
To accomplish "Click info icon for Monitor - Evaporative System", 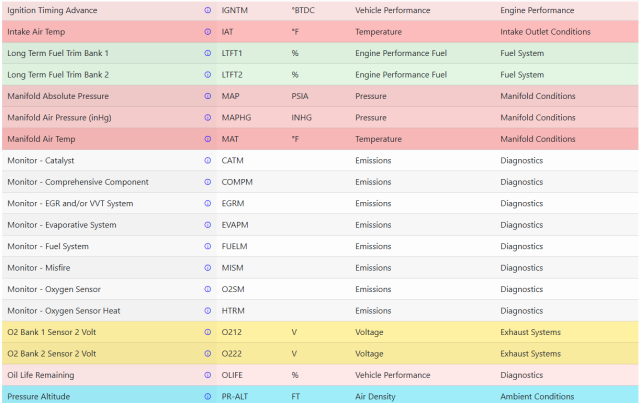I will (x=208, y=225).
